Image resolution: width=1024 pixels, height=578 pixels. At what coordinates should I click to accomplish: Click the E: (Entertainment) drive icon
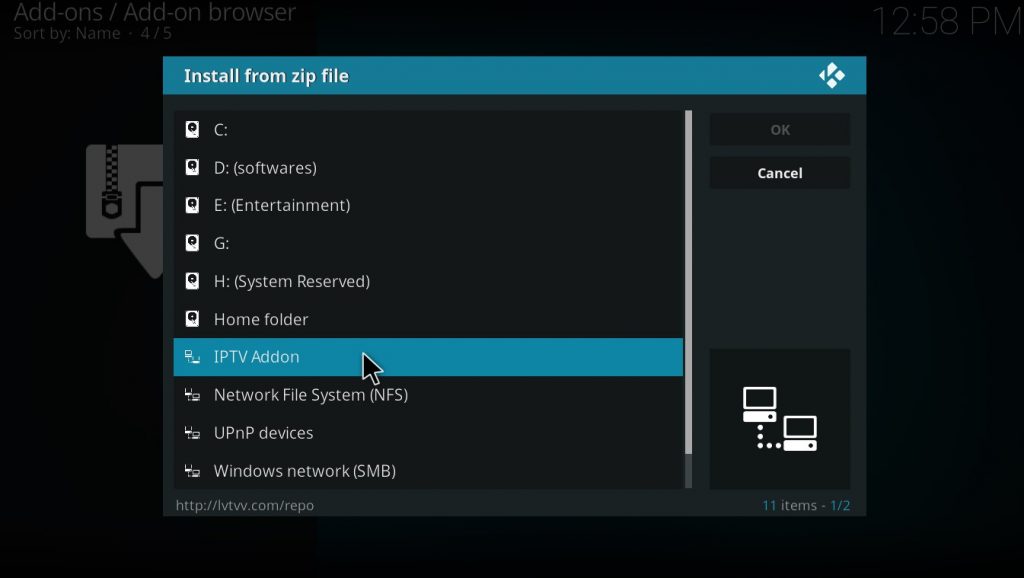click(x=192, y=205)
